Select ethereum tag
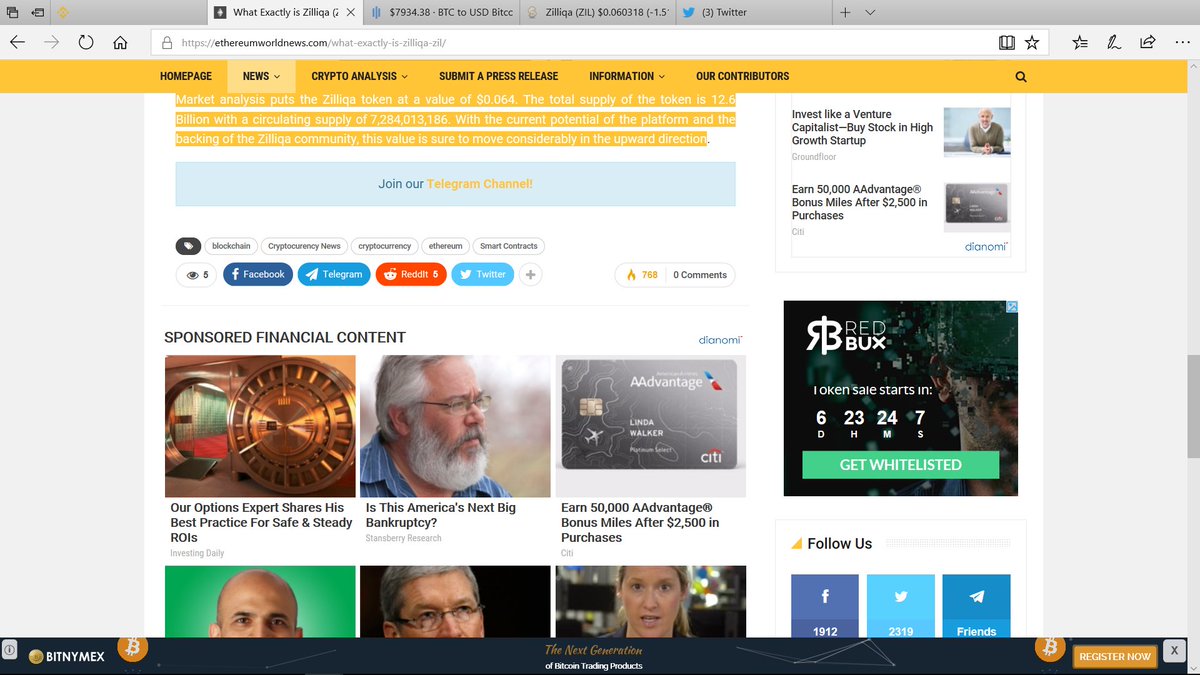1200x675 pixels. [446, 246]
